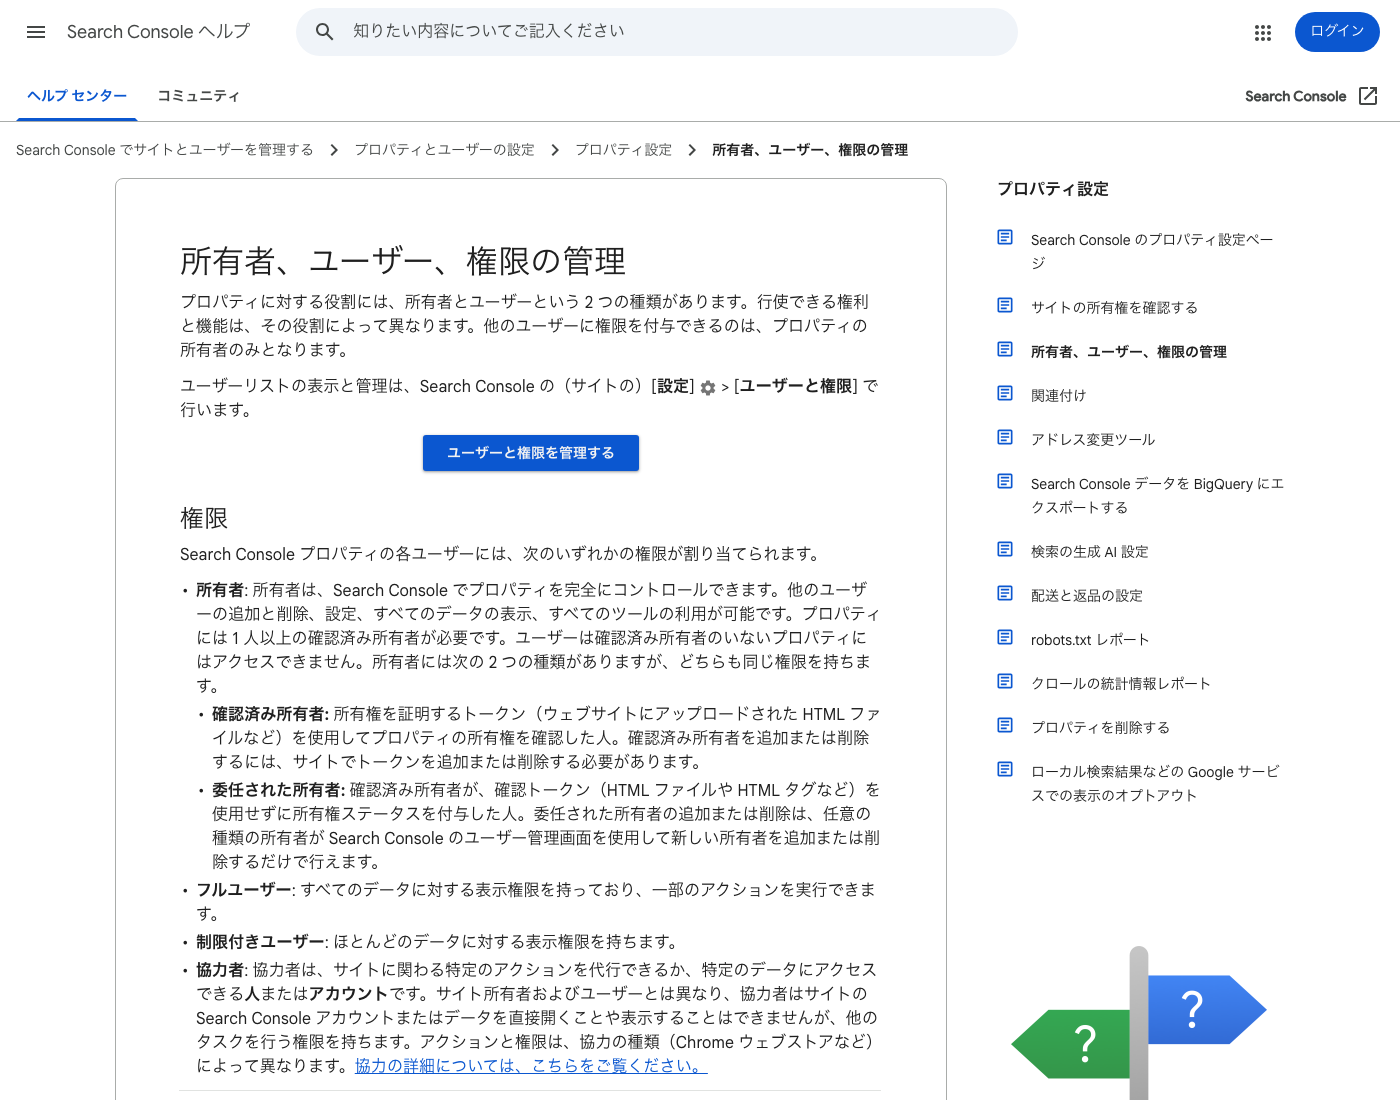Open sidebar link robots.txt レポート
The height and width of the screenshot is (1100, 1400).
[x=1090, y=640]
